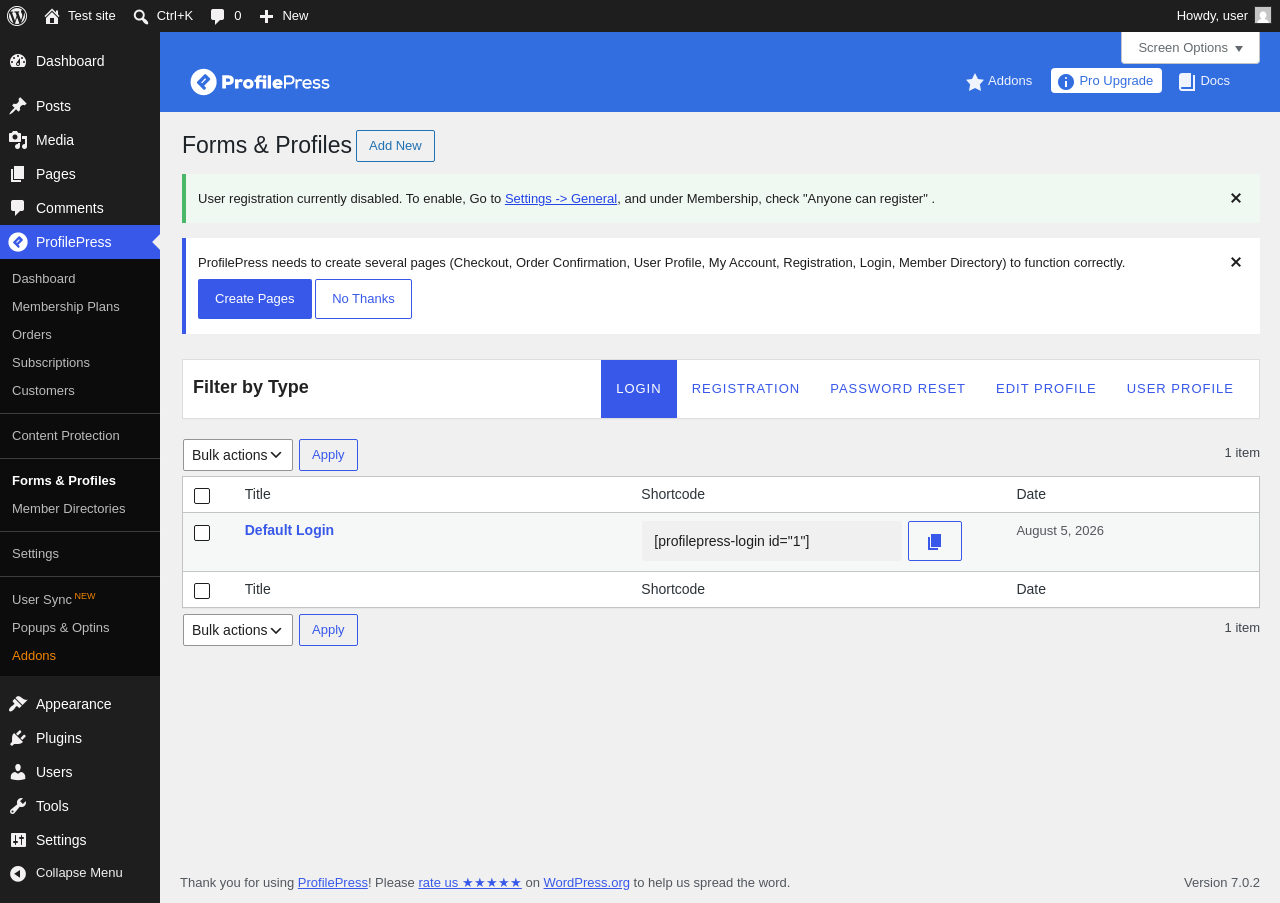Image resolution: width=1280 pixels, height=903 pixels.
Task: Toggle the select-all checkbox in table footer
Action: [x=202, y=591]
